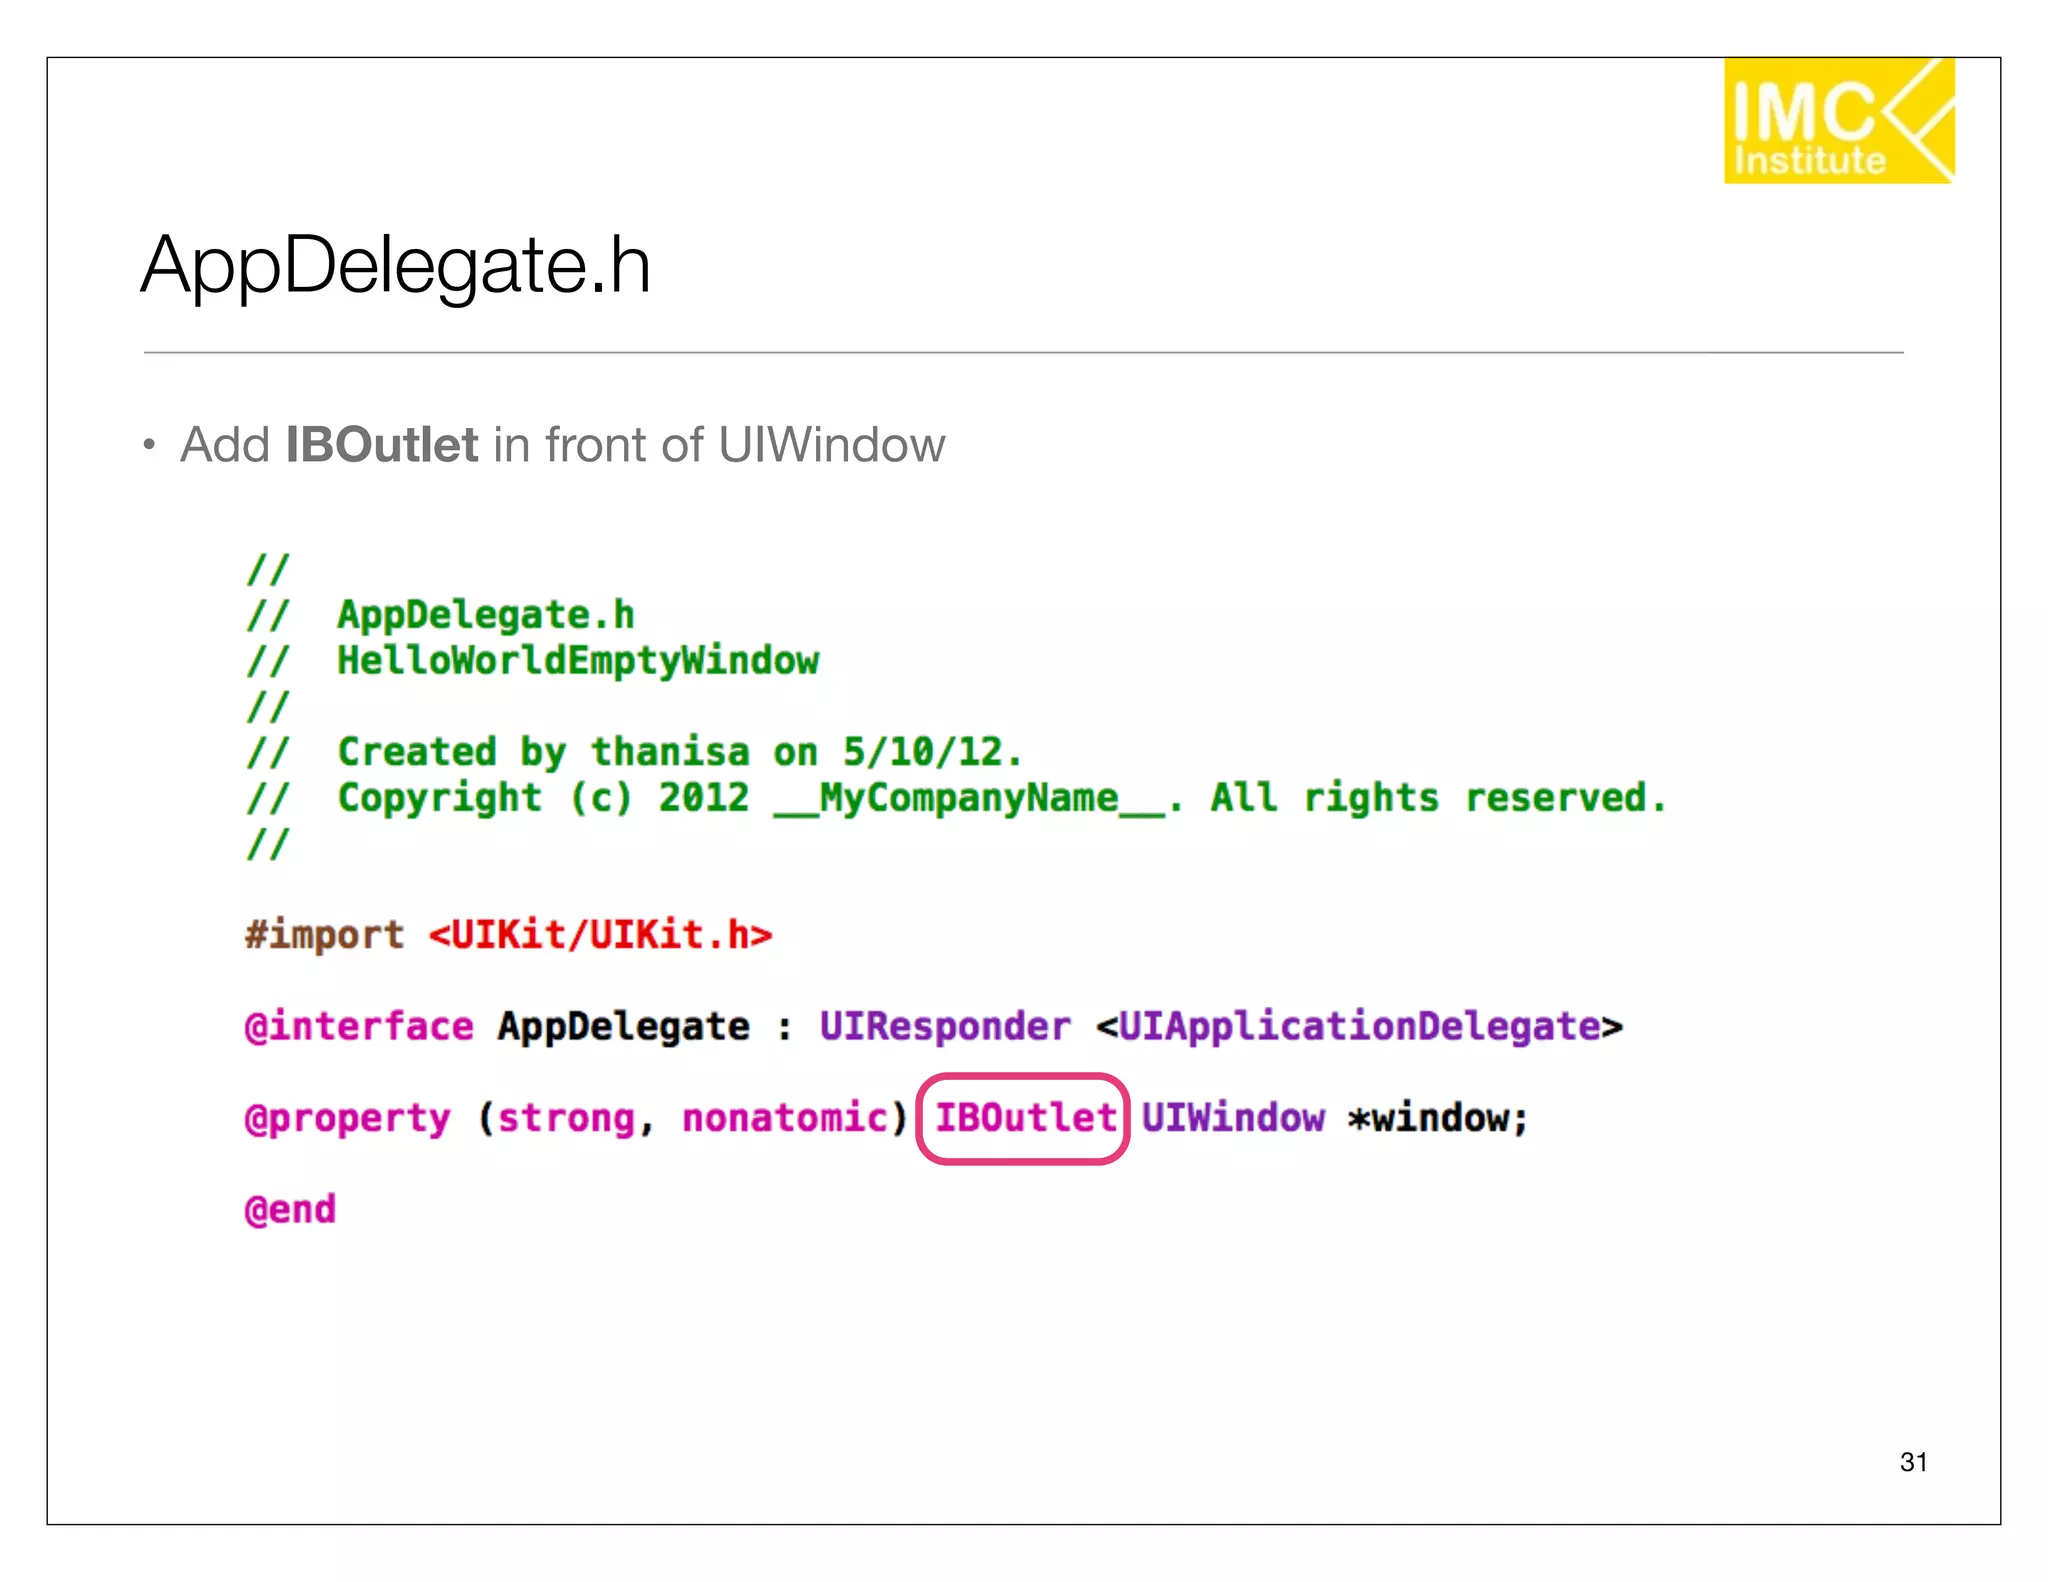Image resolution: width=2048 pixels, height=1582 pixels.
Task: Click the @interface keyword
Action: tap(359, 1027)
